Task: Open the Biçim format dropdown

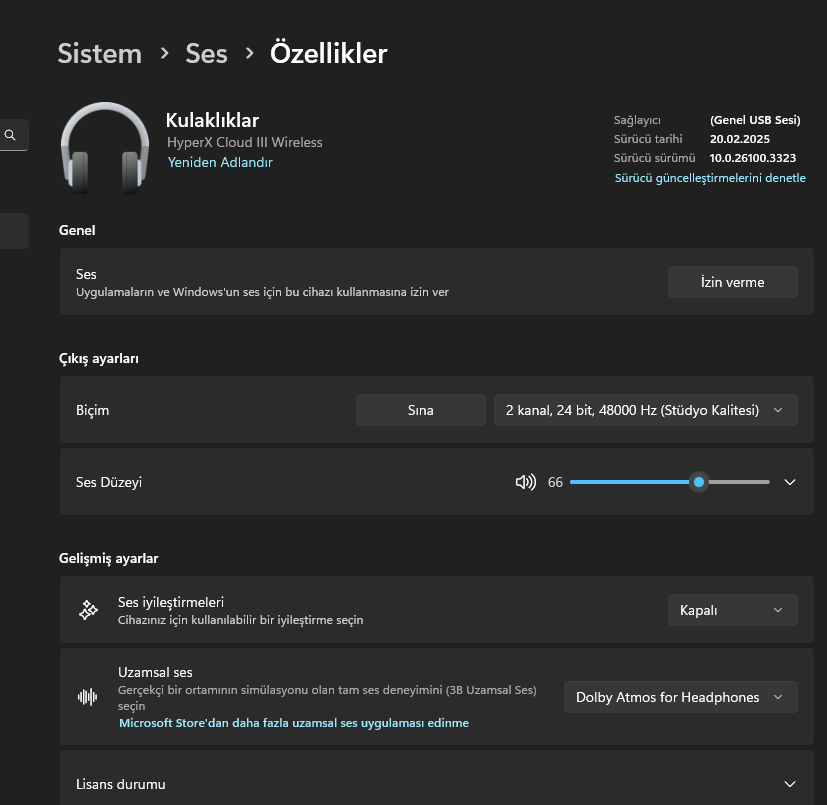Action: click(x=646, y=410)
